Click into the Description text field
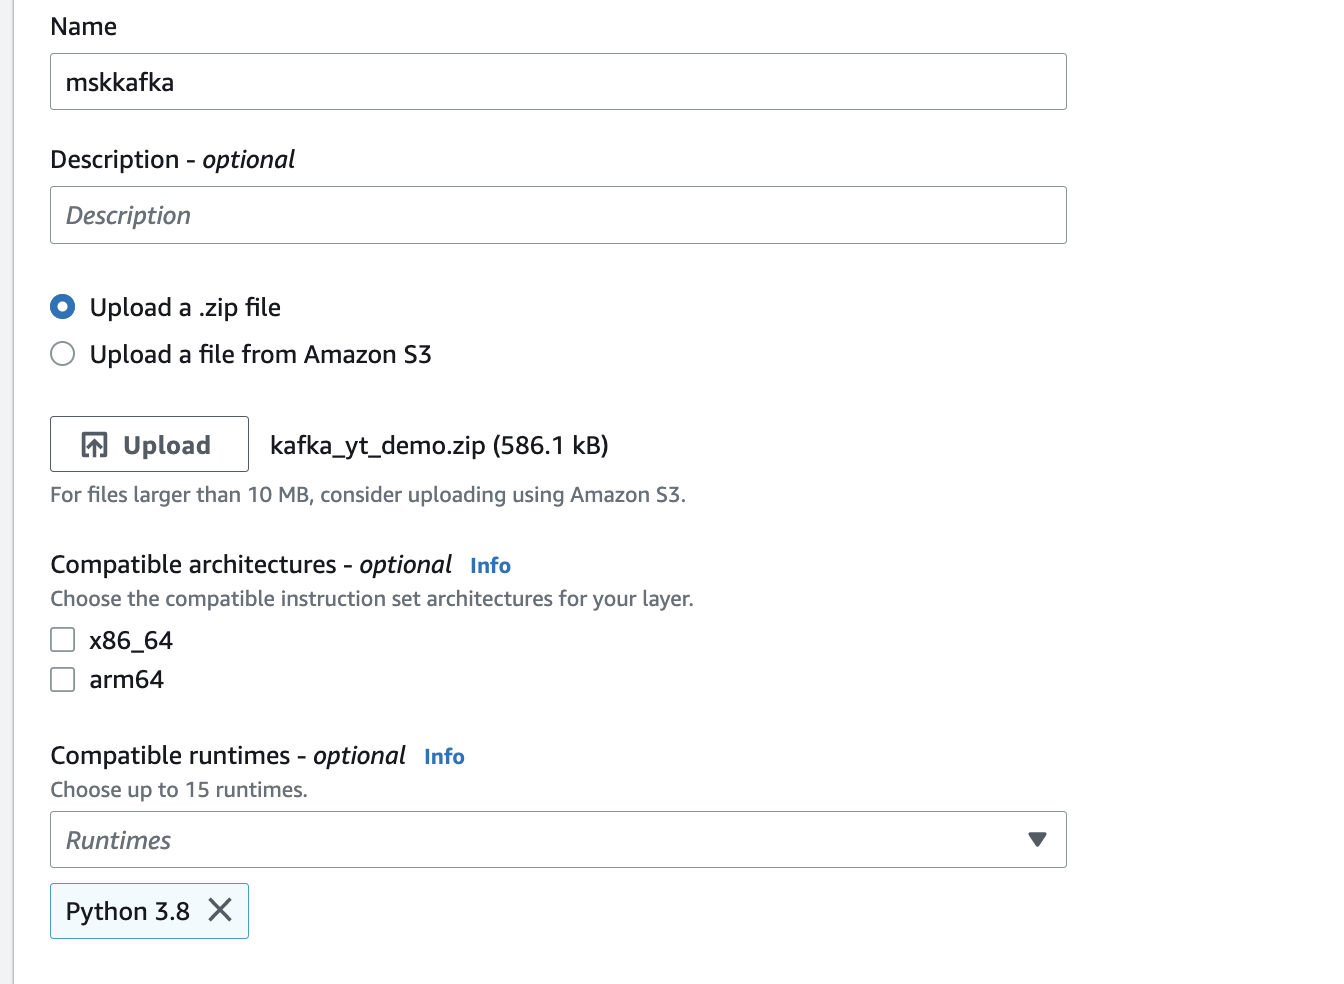 coord(558,215)
